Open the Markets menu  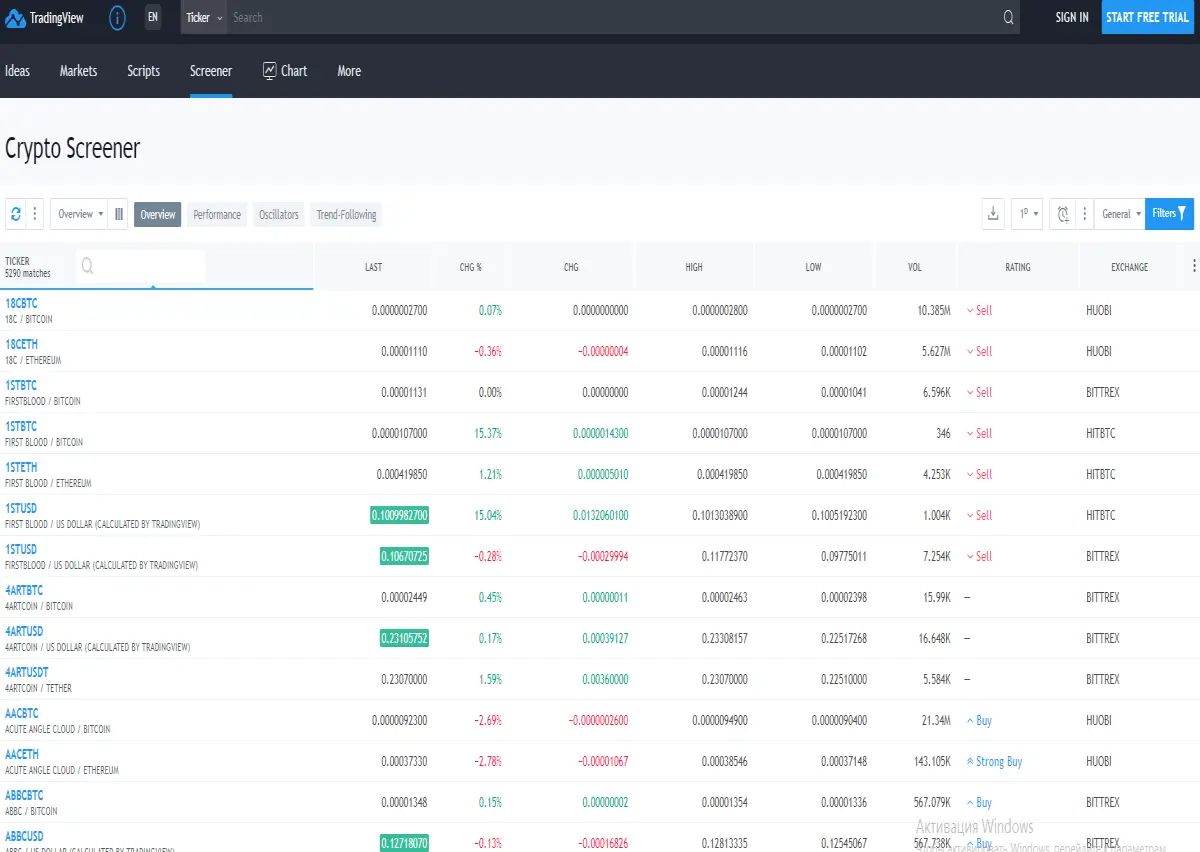pos(78,71)
